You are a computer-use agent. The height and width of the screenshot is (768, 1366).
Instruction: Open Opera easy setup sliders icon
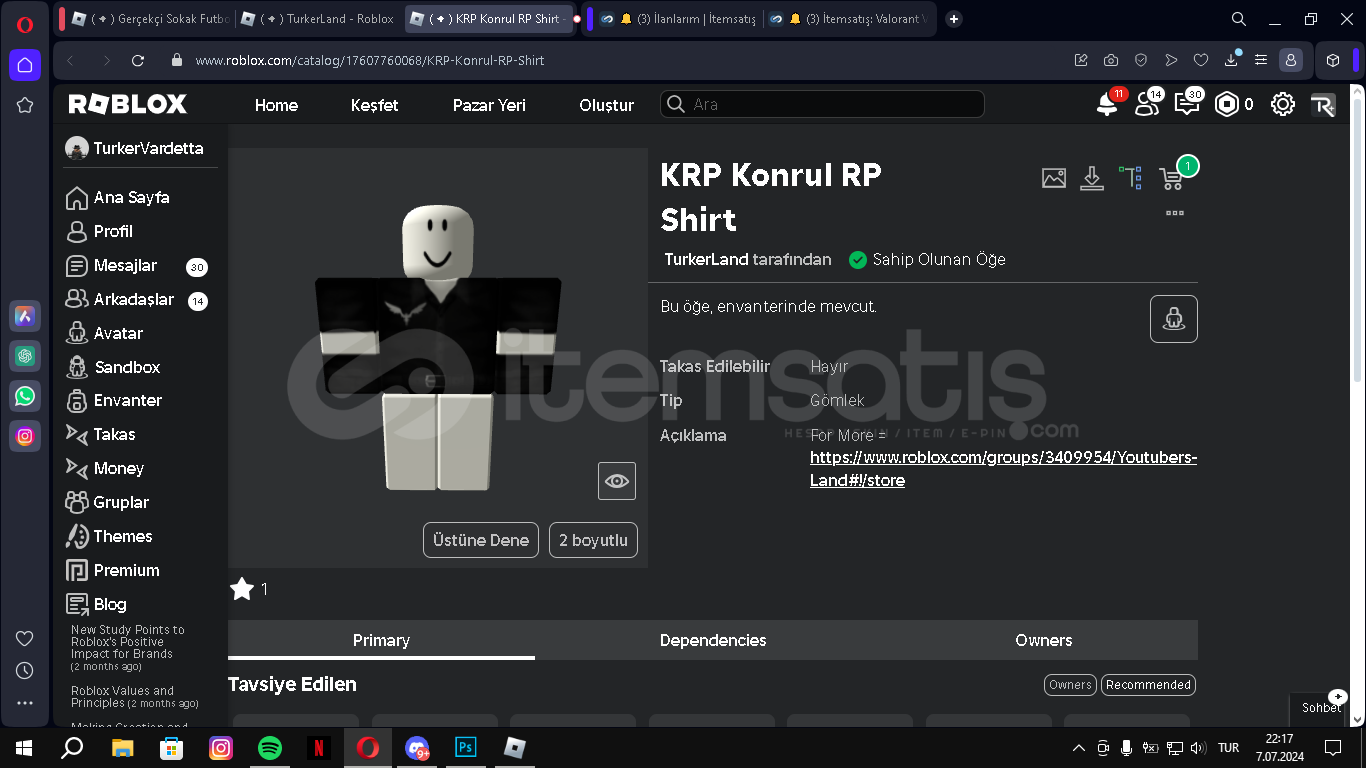(x=1261, y=60)
